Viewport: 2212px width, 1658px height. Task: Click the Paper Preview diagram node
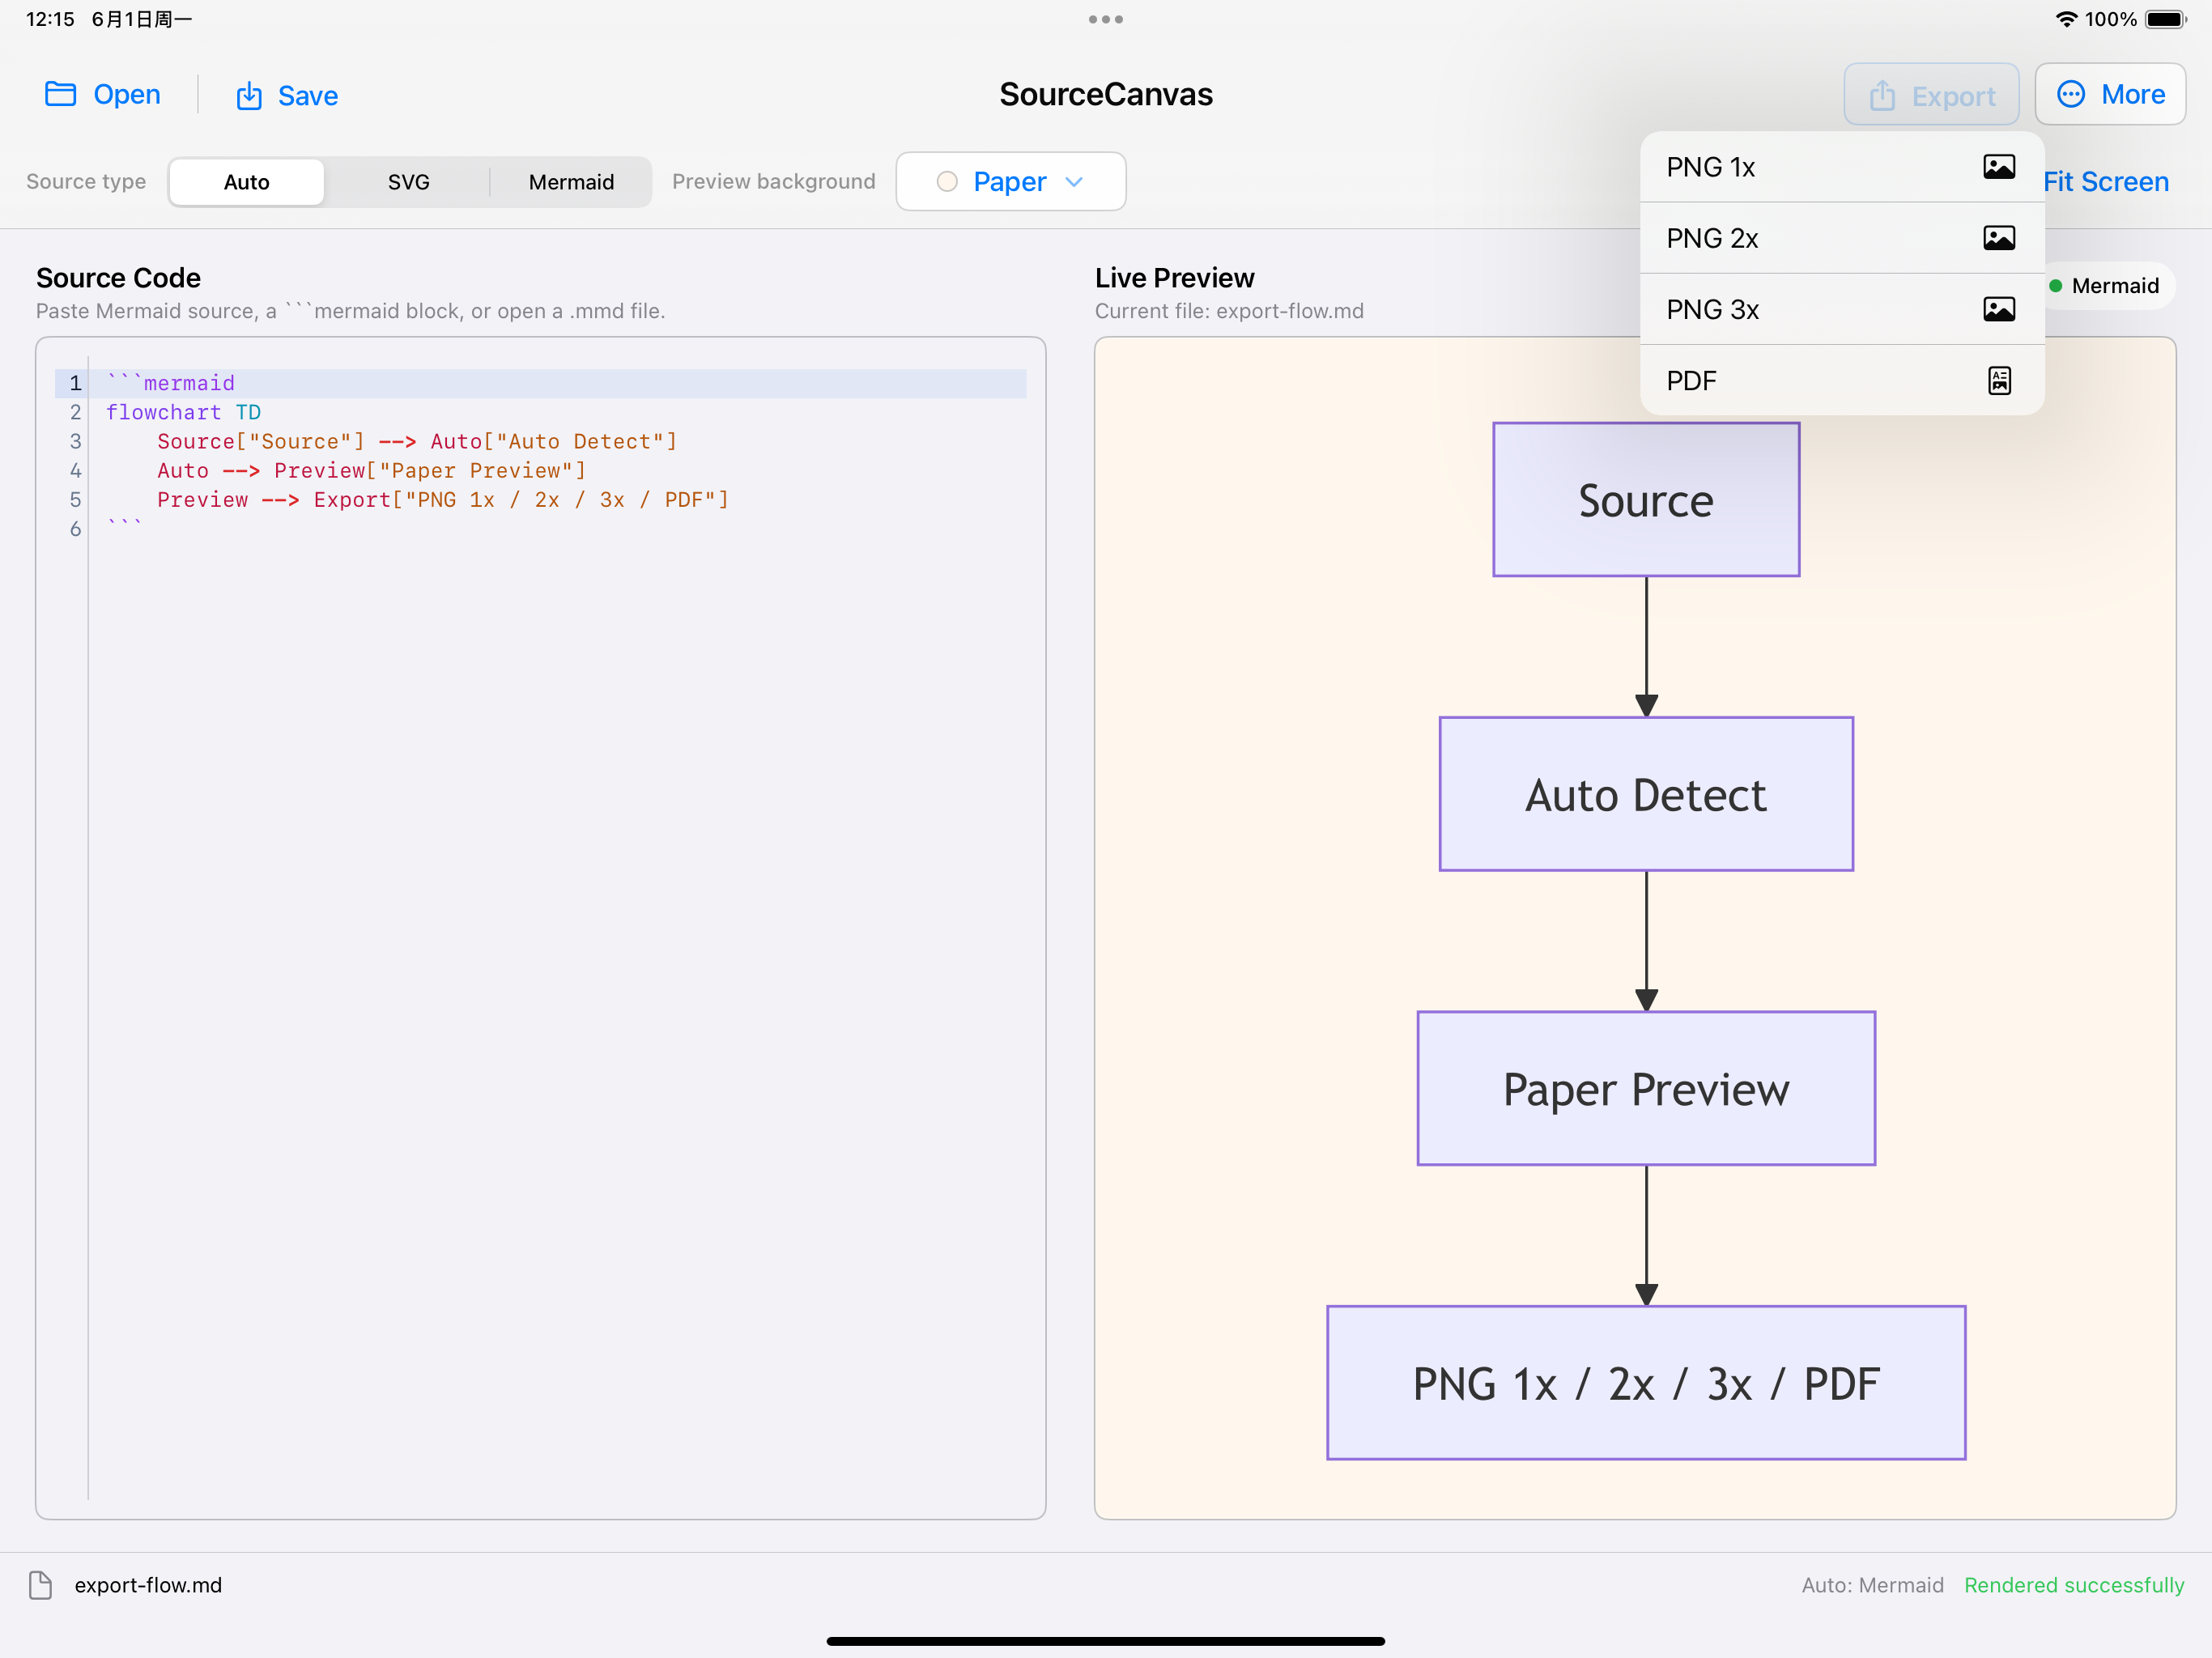click(1646, 1089)
